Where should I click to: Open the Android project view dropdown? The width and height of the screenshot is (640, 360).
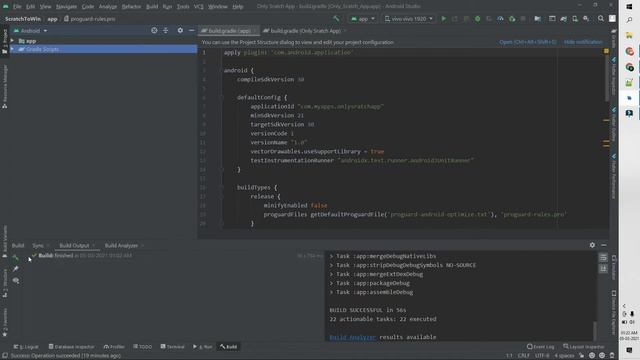click(x=30, y=31)
